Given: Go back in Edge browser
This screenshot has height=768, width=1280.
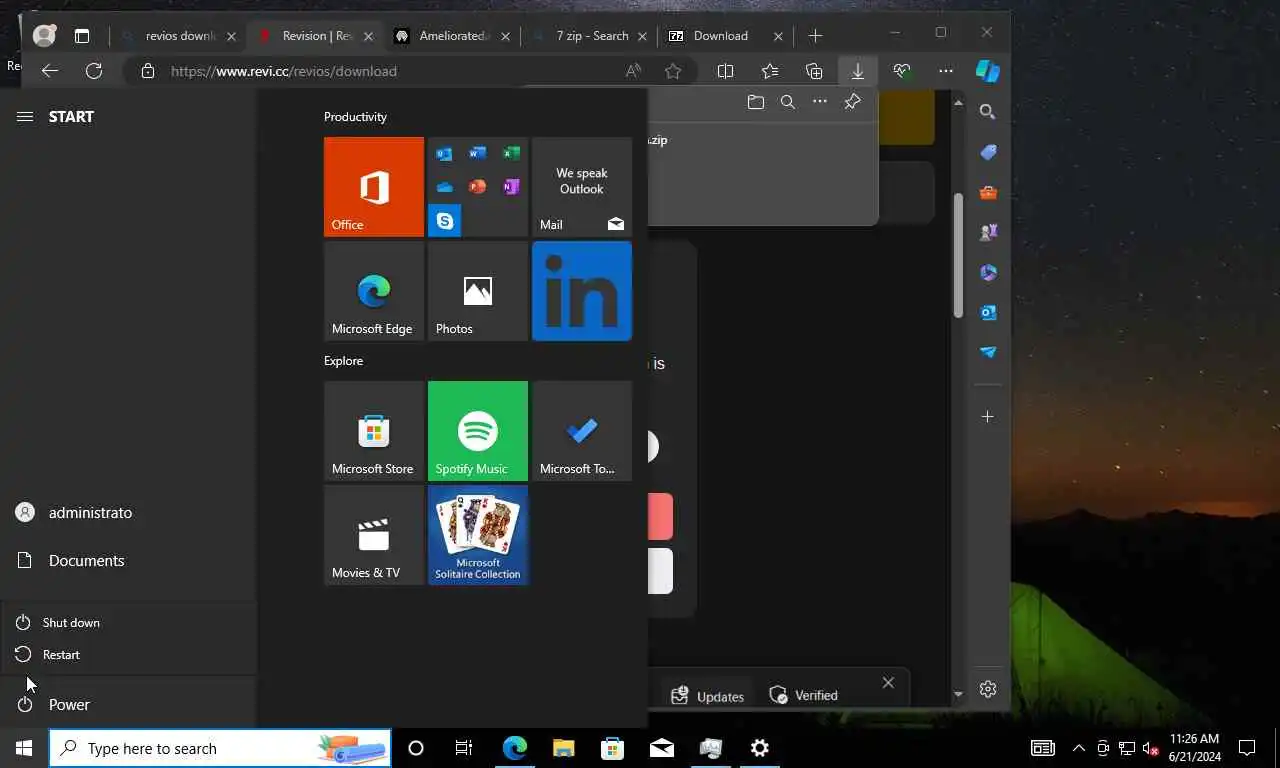Looking at the screenshot, I should (50, 71).
